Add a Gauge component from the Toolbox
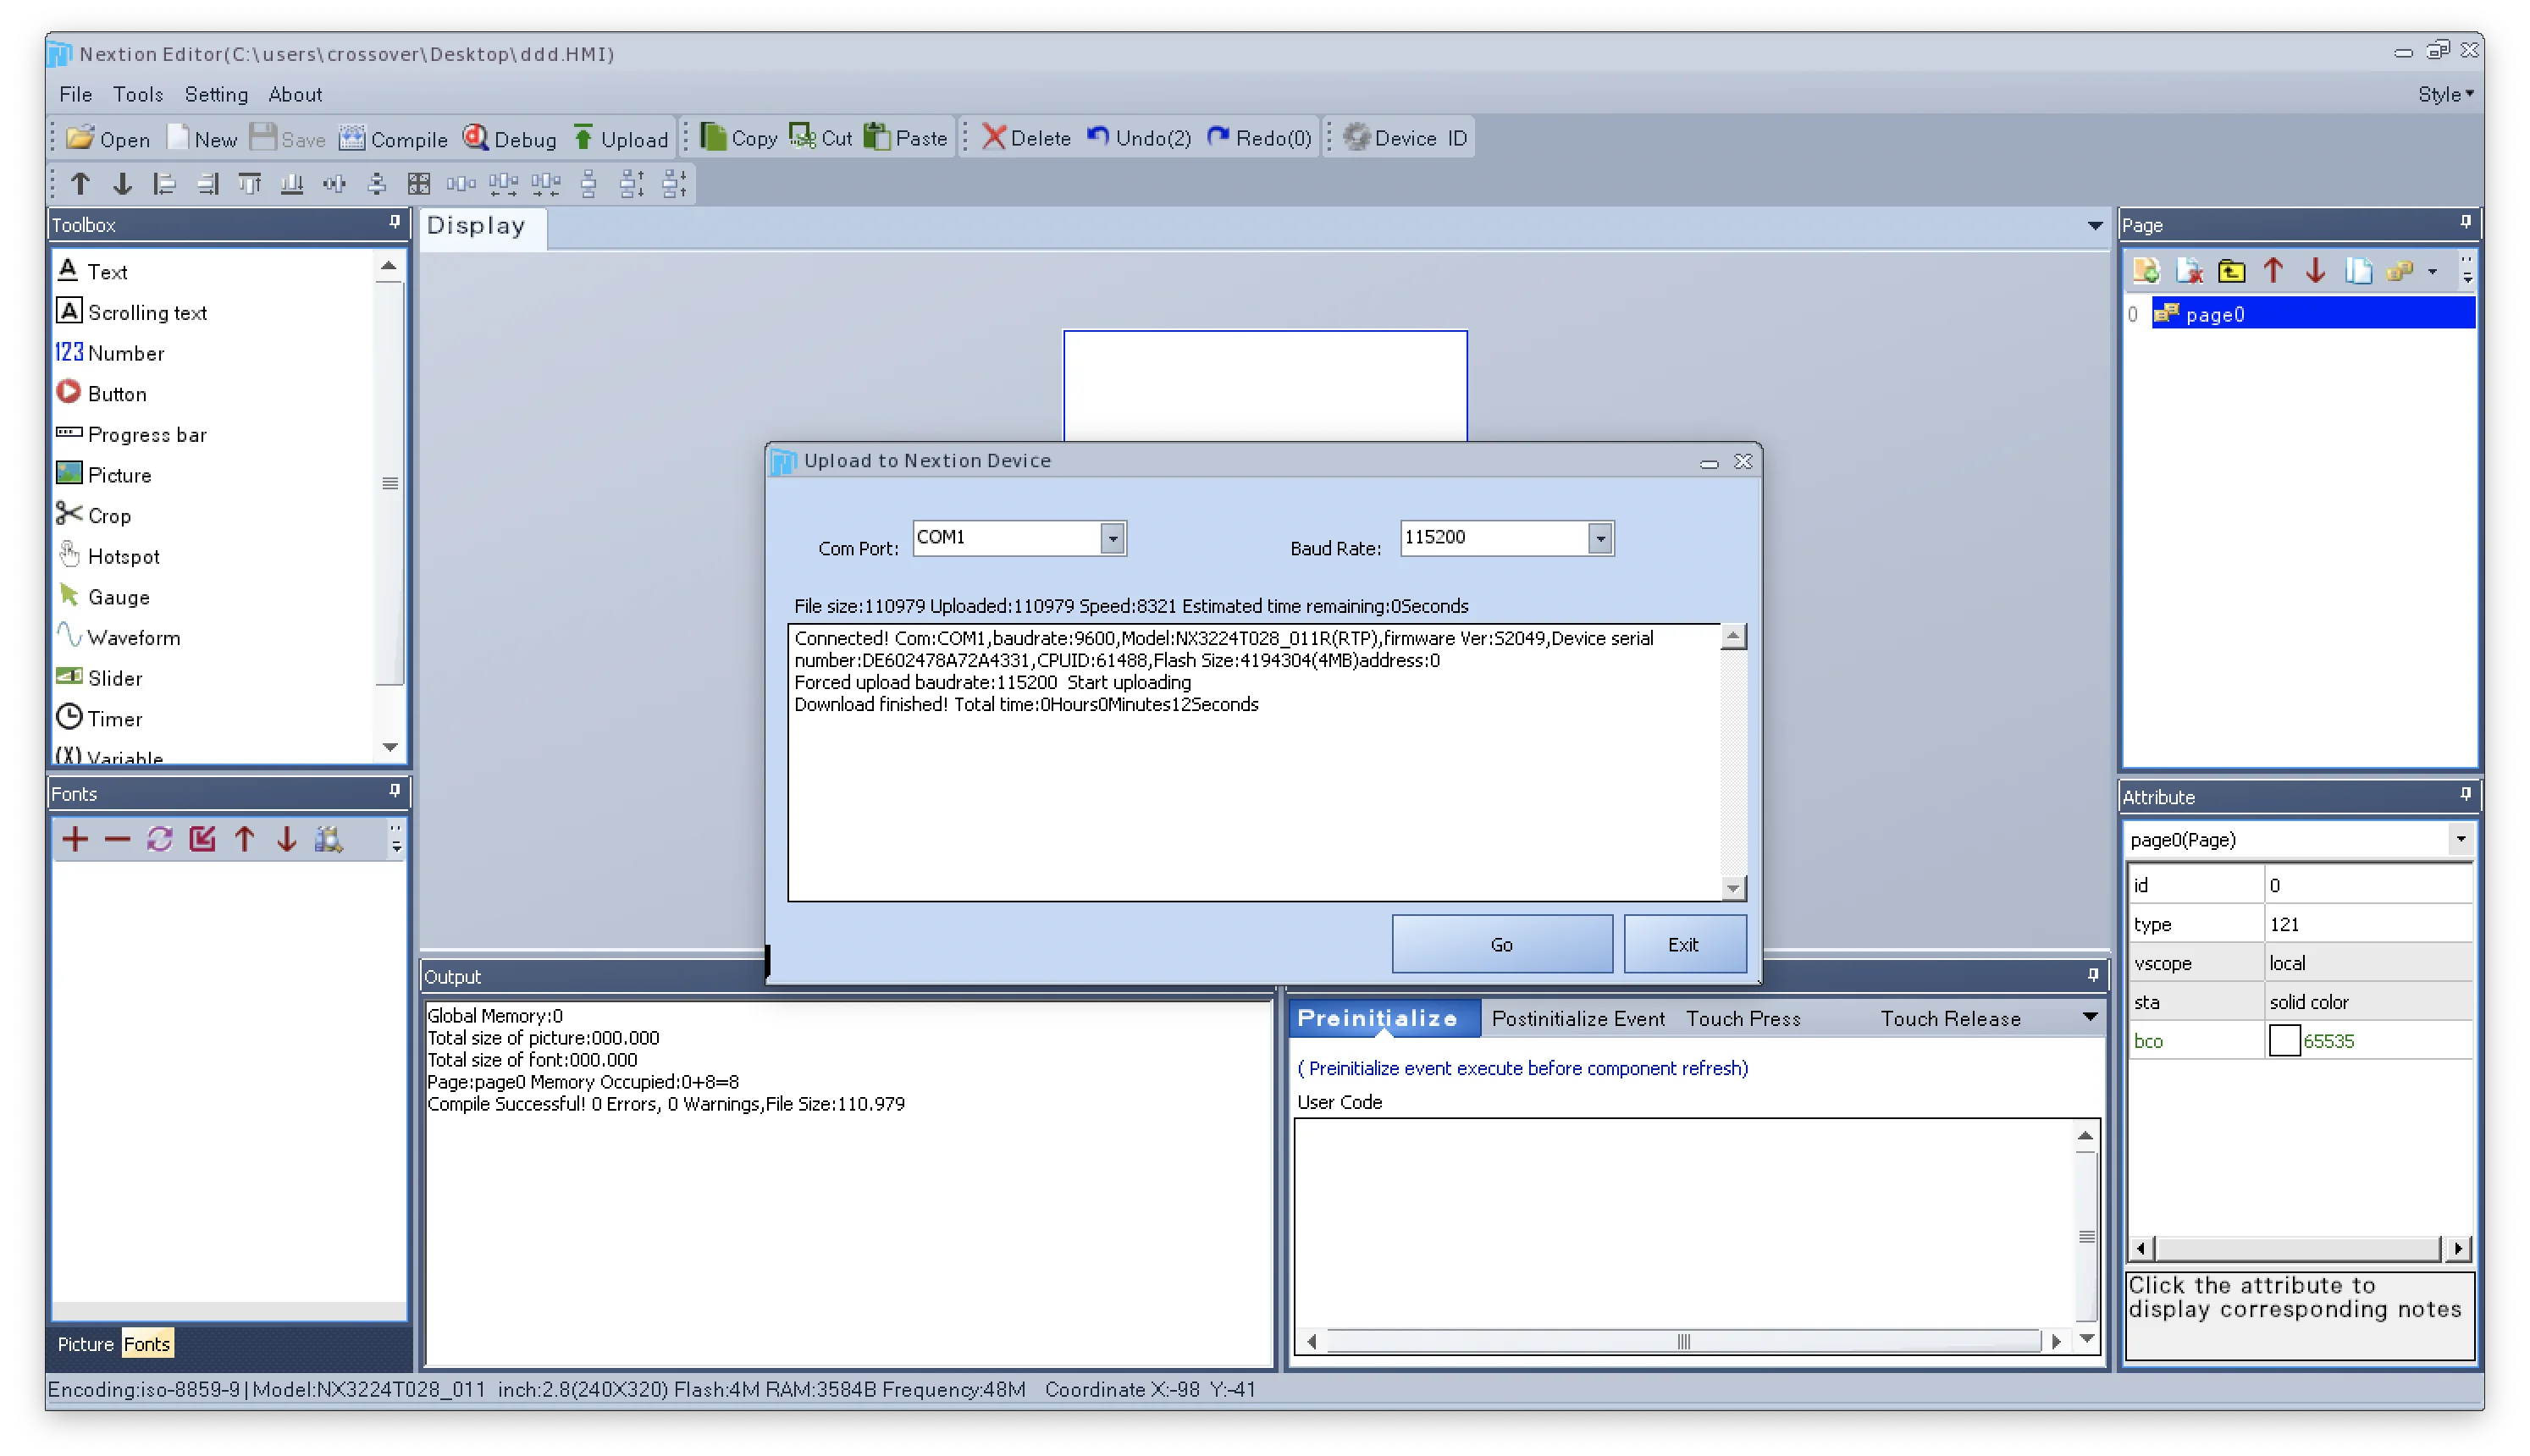 click(104, 596)
